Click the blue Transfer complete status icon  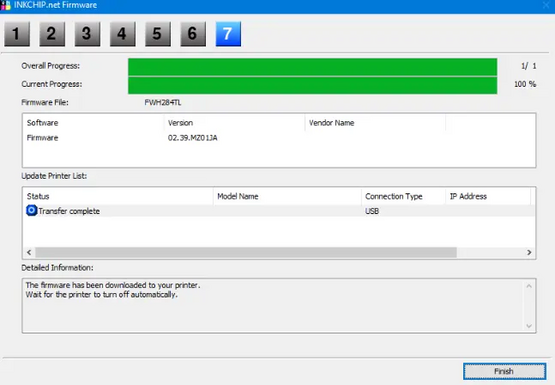[32, 211]
